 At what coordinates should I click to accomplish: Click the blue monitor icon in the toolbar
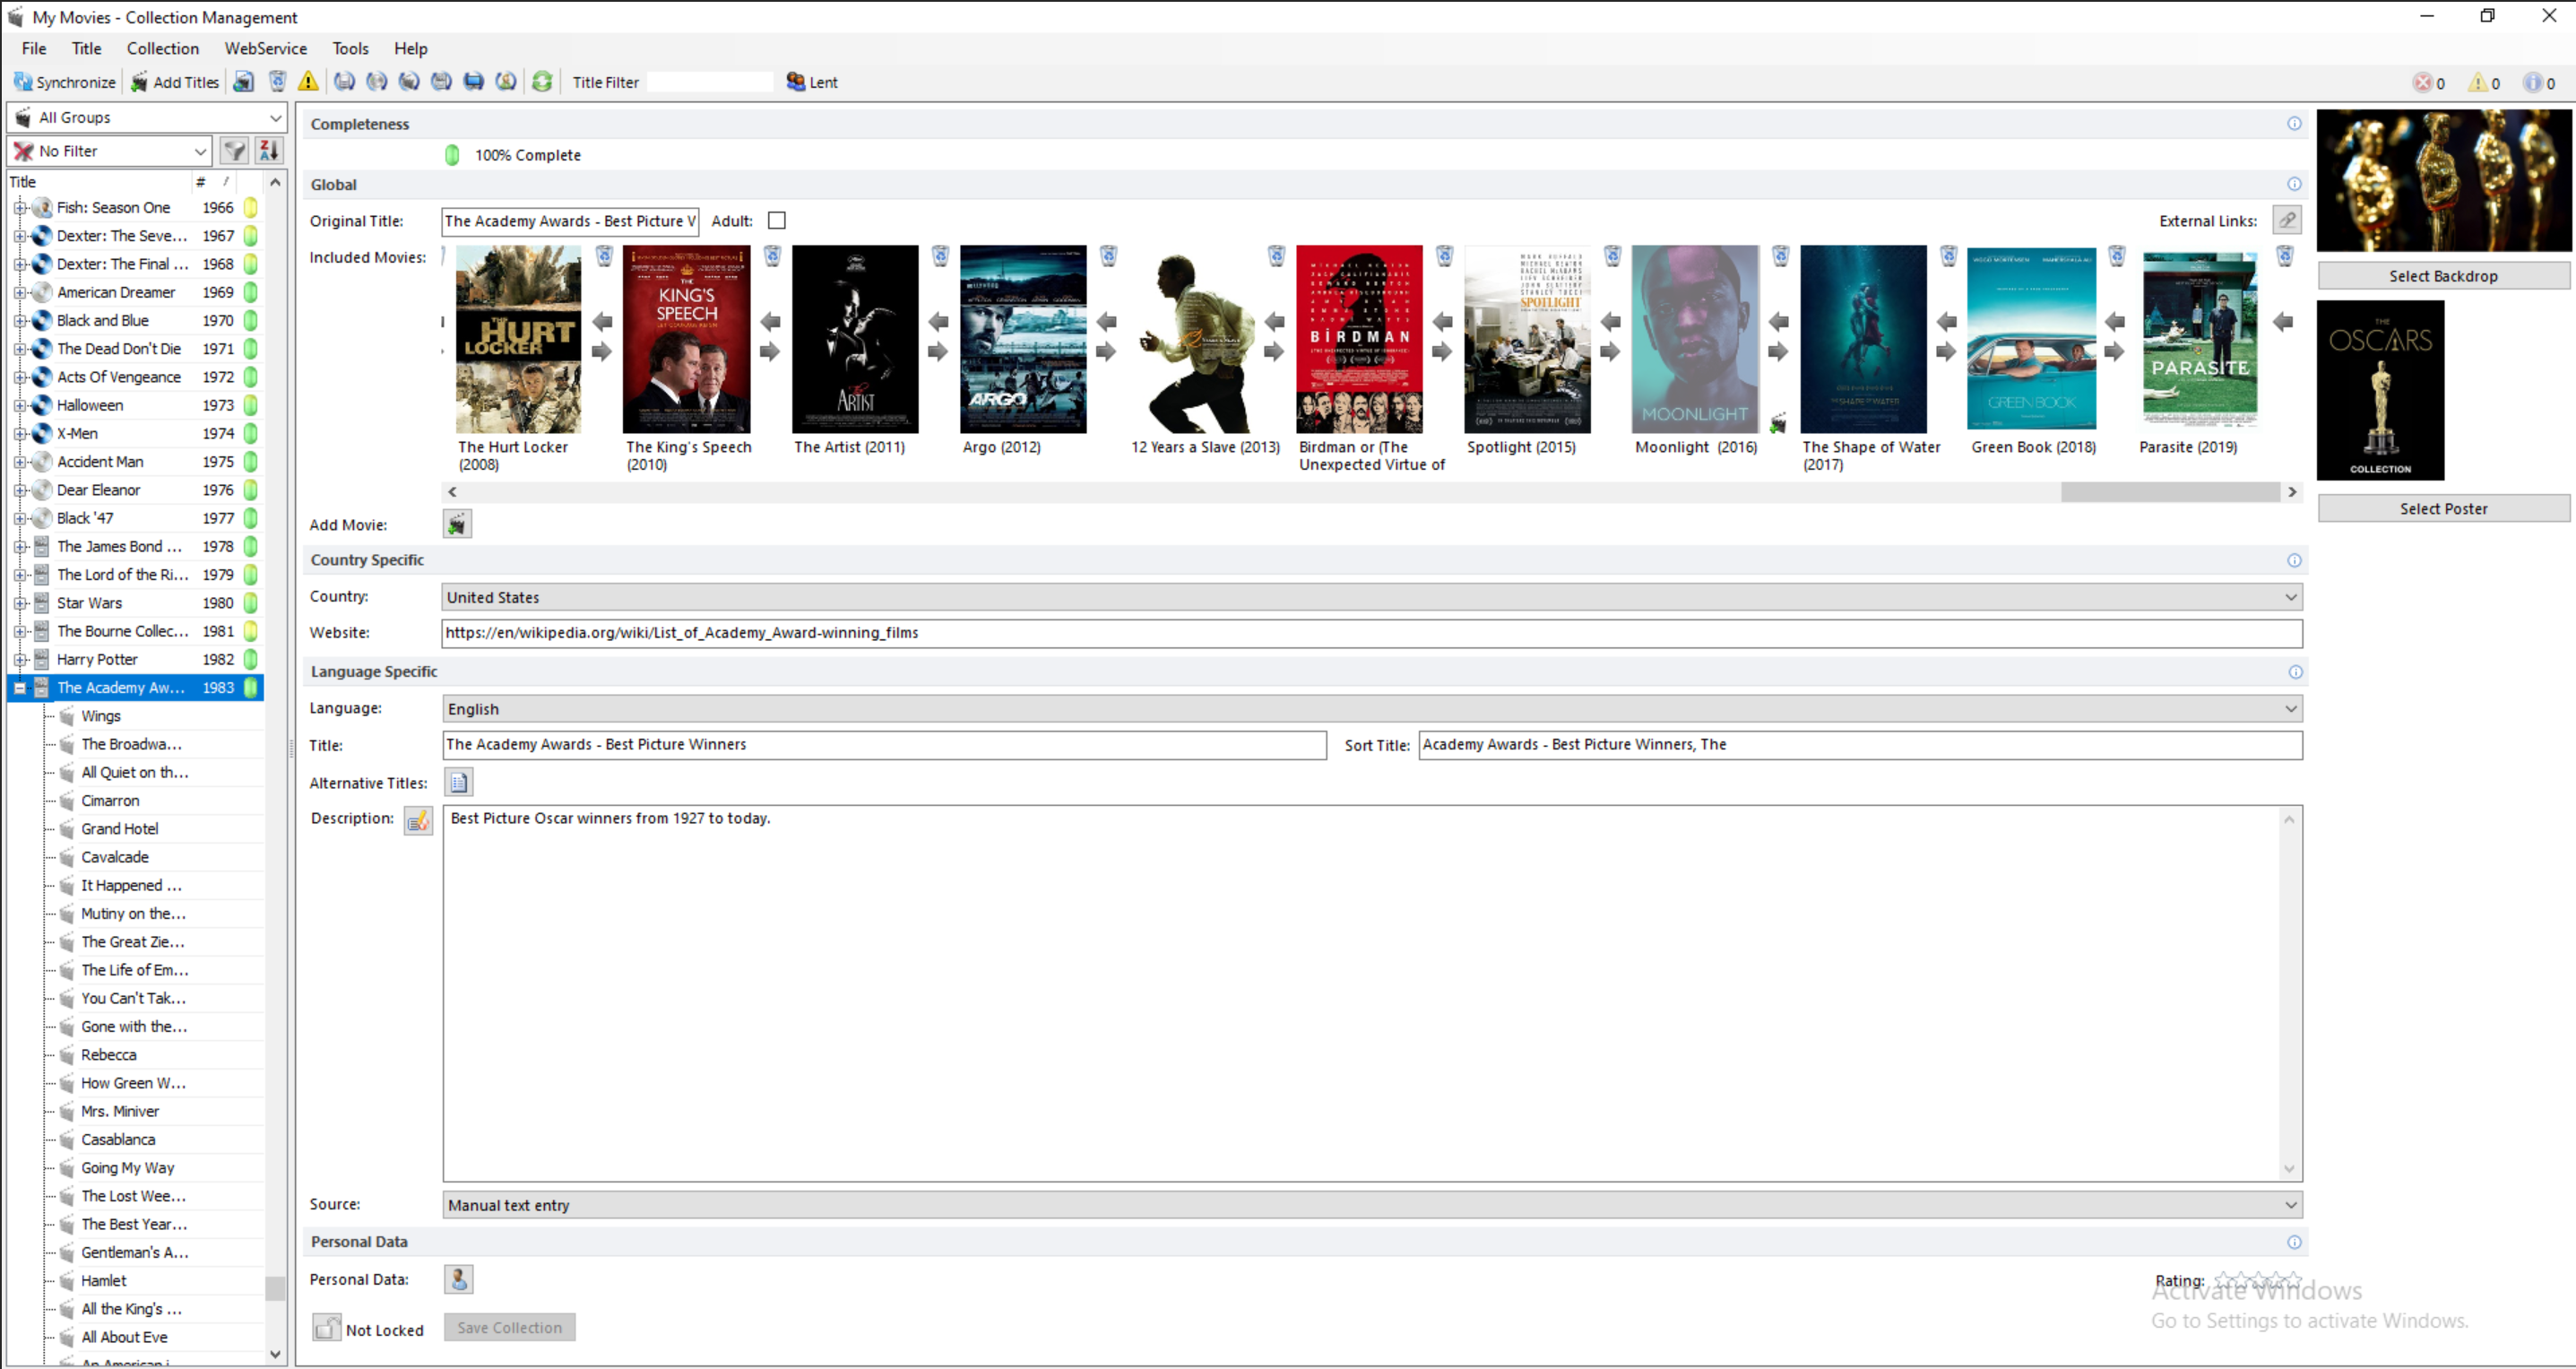(474, 82)
